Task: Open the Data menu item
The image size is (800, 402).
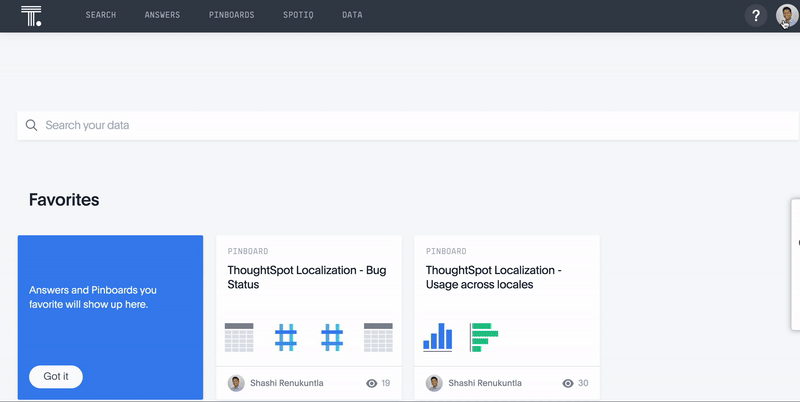Action: point(352,15)
